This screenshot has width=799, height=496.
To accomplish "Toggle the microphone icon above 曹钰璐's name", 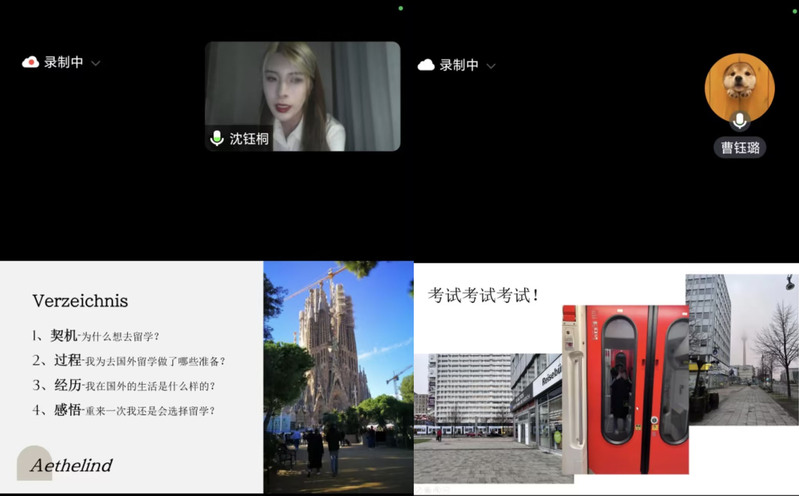I will tap(740, 120).
